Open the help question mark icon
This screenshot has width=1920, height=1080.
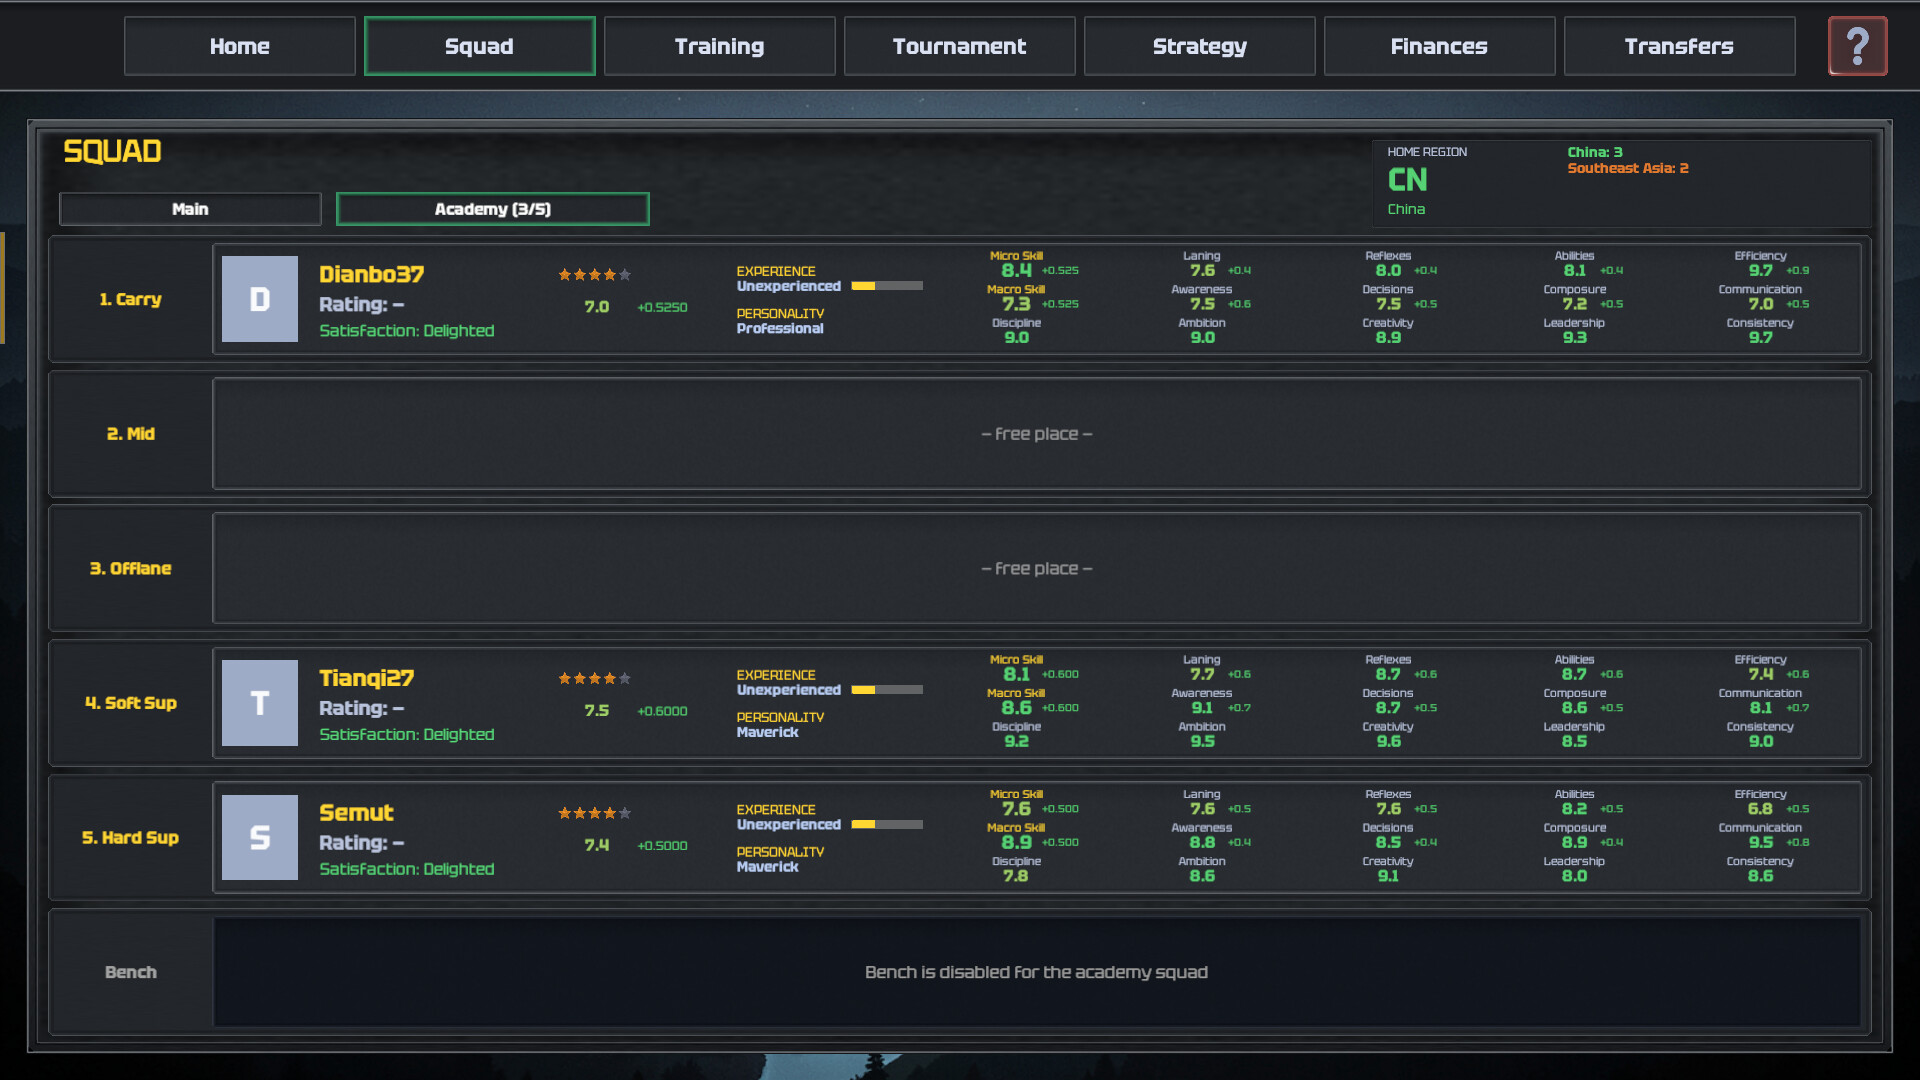pos(1857,46)
